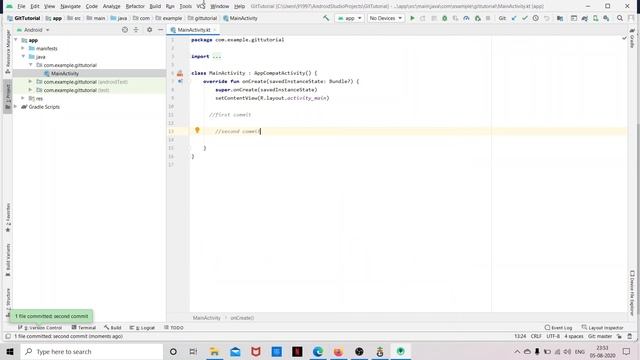Open the Windows notification center icon
The width and height of the screenshot is (640, 360).
[627, 351]
